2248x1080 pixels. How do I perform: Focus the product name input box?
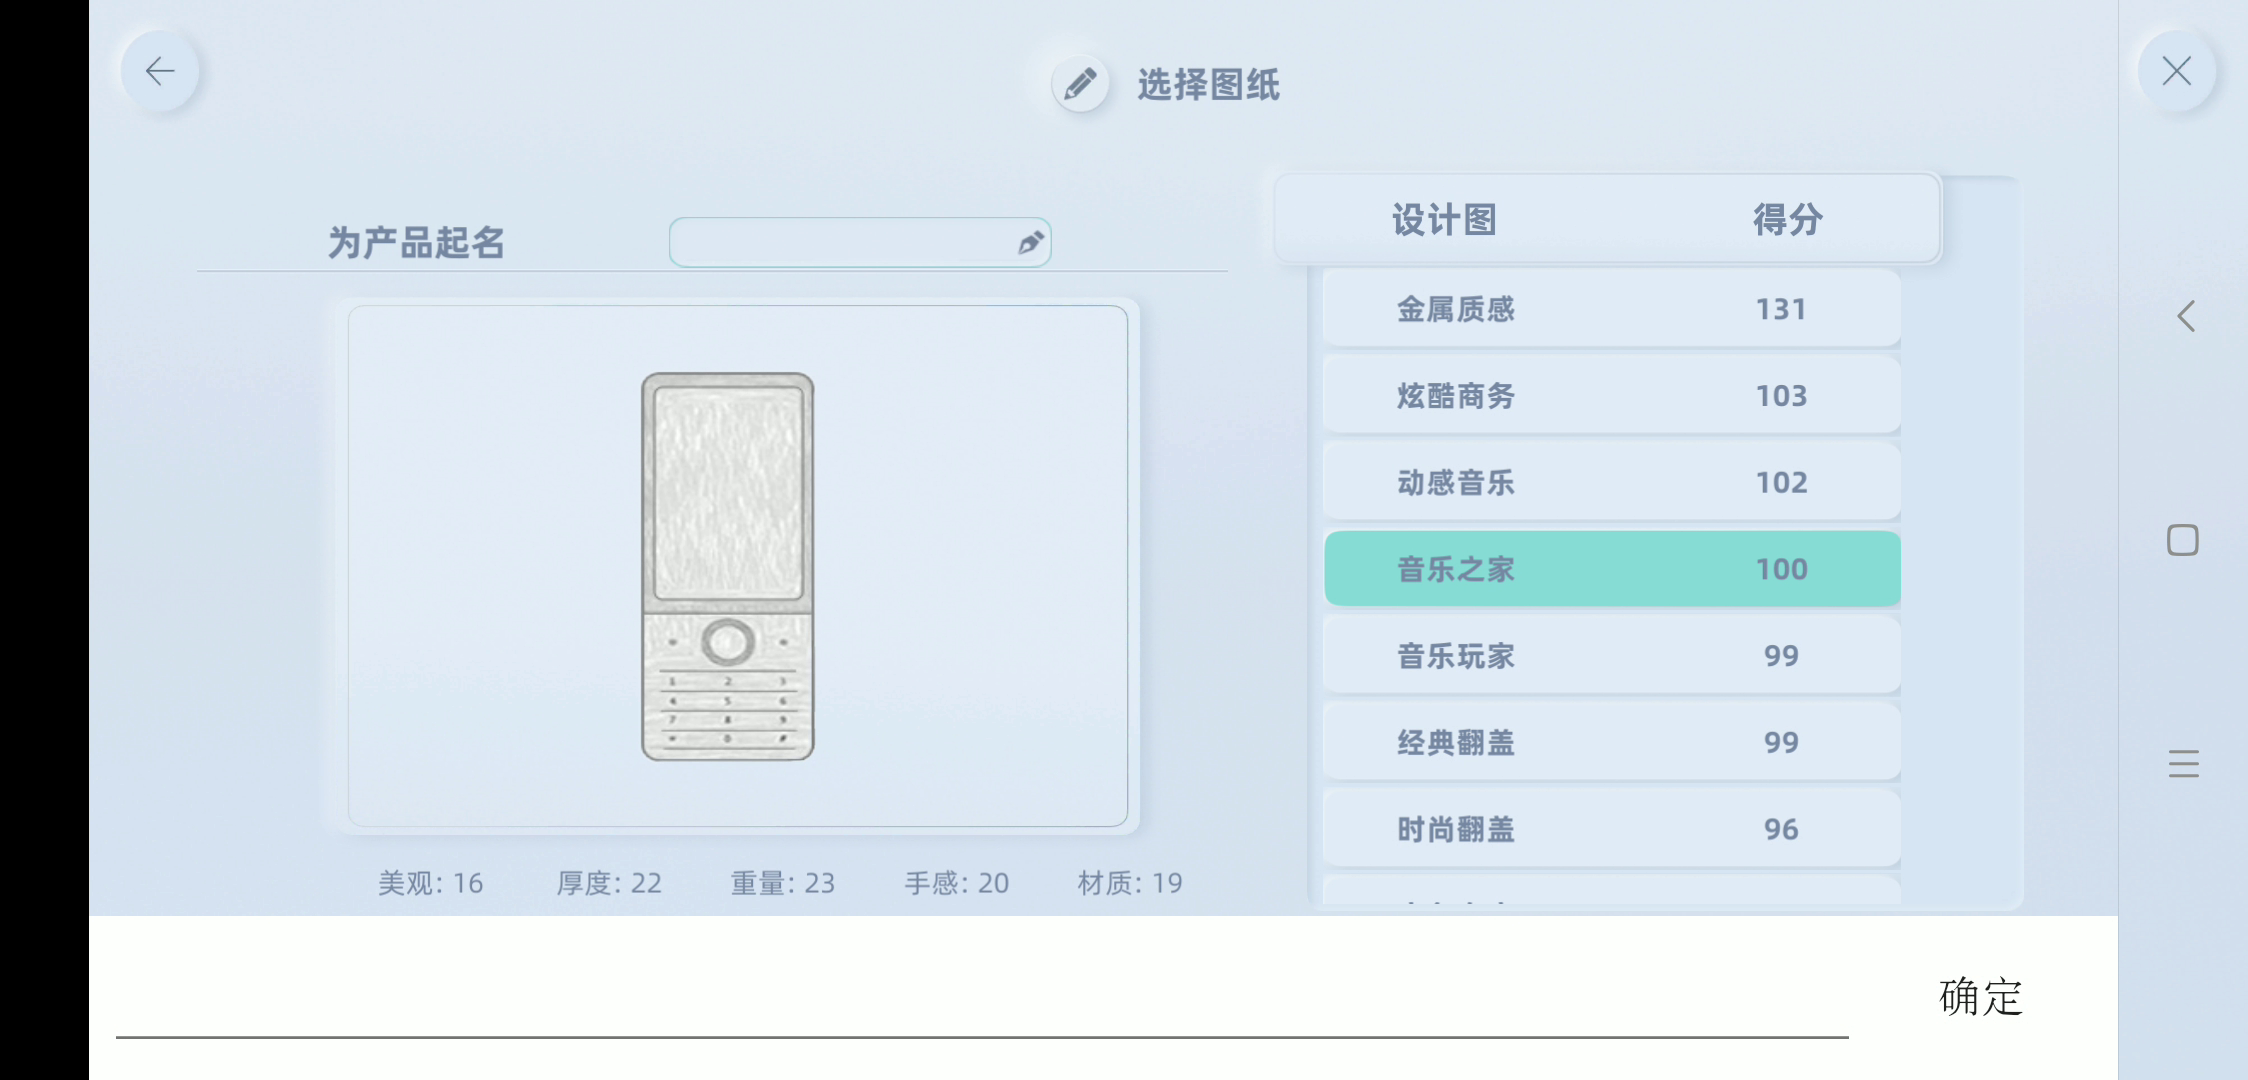click(860, 242)
